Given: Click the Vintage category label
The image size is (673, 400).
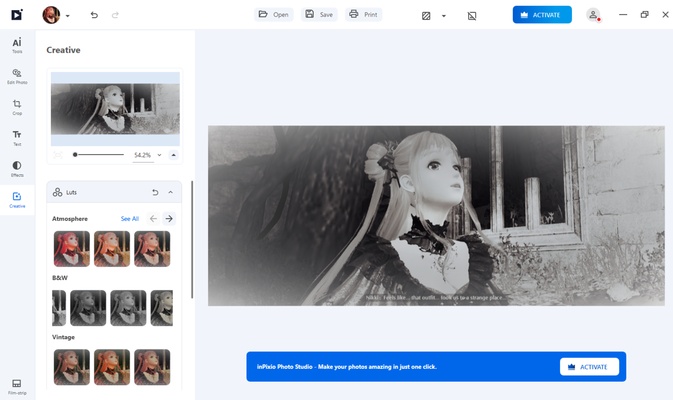Looking at the screenshot, I should pos(63,337).
